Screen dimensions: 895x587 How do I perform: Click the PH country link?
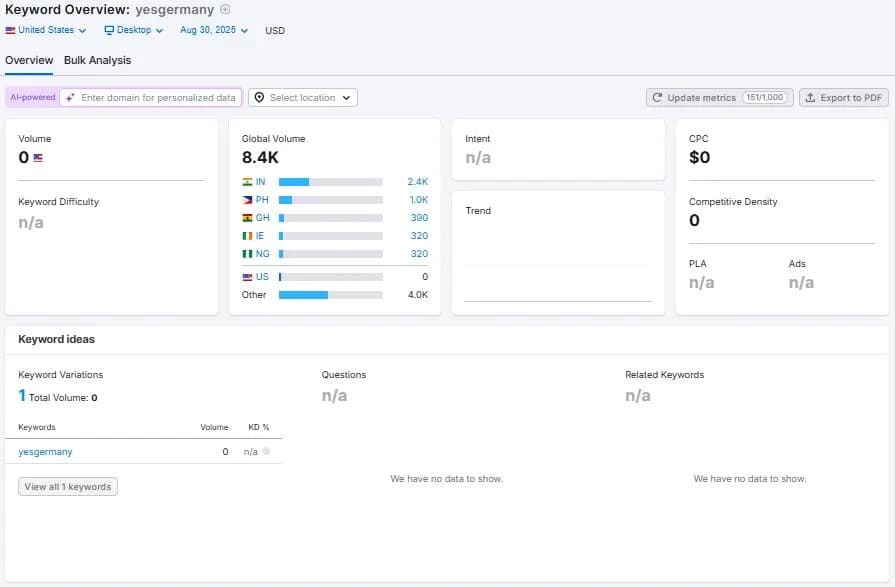pos(262,200)
